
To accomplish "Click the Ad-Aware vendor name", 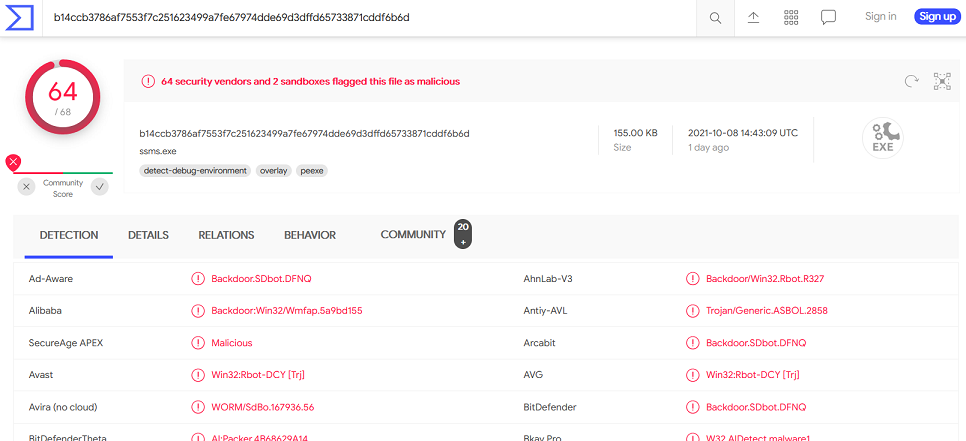I will [51, 279].
